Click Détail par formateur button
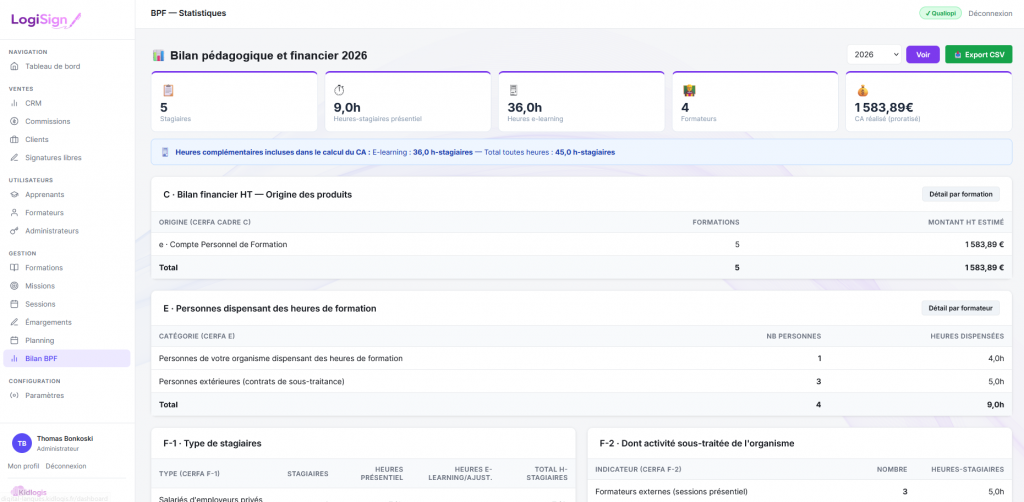The width and height of the screenshot is (1024, 502). pyautogui.click(x=960, y=308)
